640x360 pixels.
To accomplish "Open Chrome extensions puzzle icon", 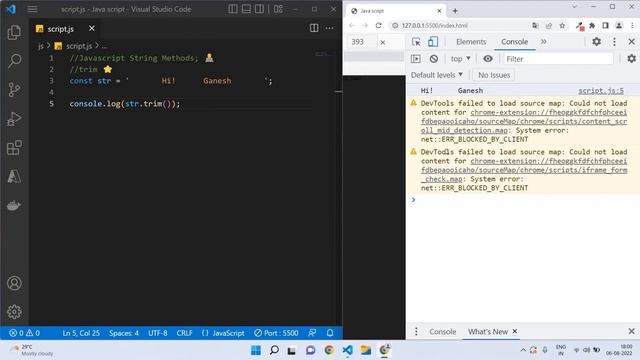I will click(x=592, y=25).
